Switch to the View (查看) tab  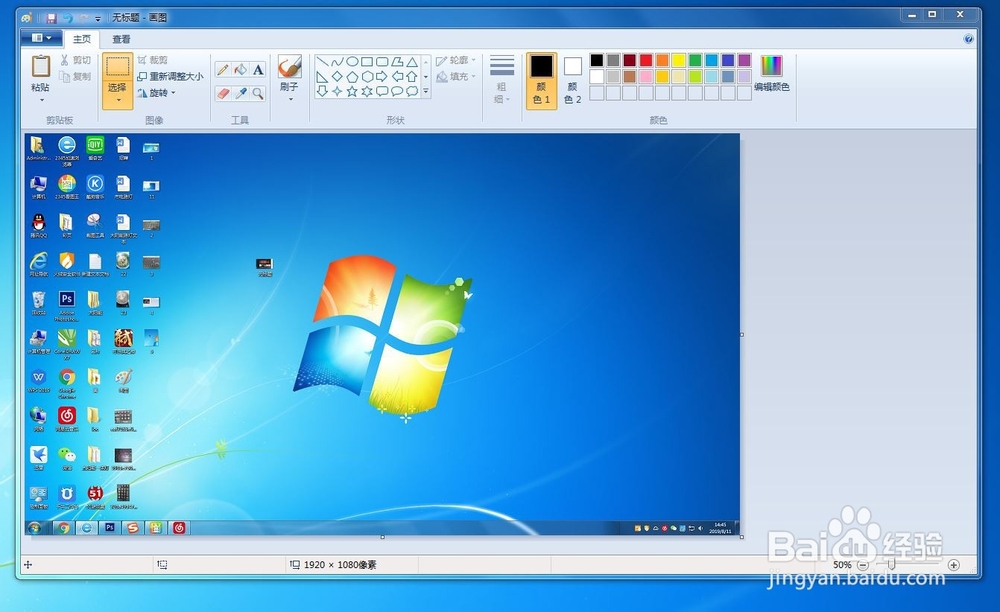121,39
